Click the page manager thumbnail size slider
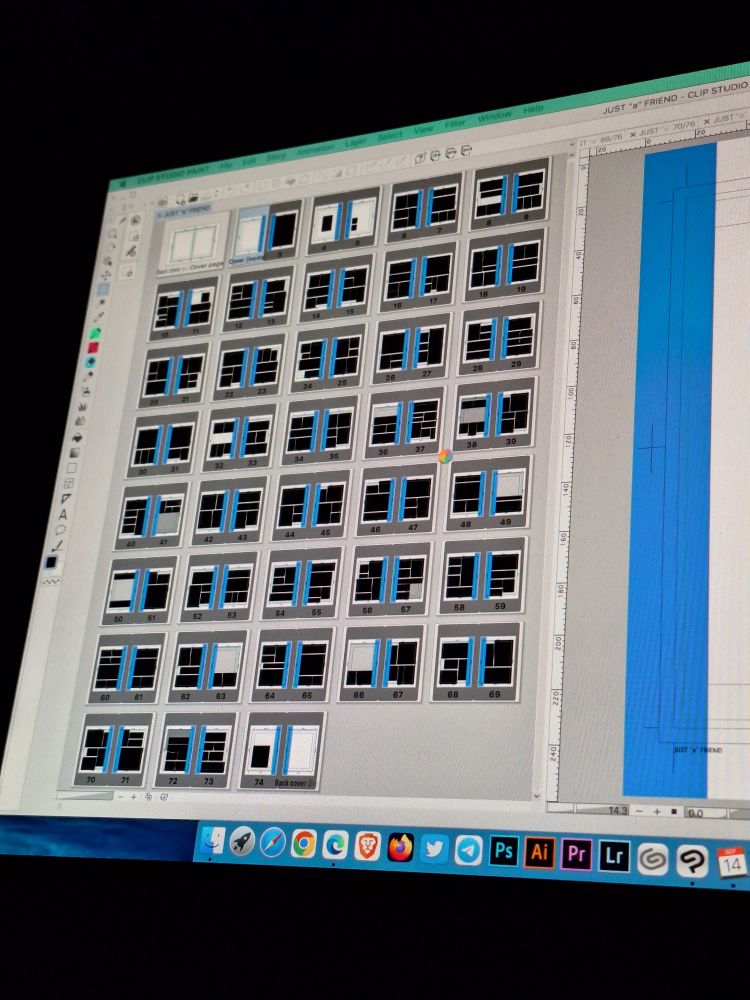The height and width of the screenshot is (1000, 750). coord(84,795)
